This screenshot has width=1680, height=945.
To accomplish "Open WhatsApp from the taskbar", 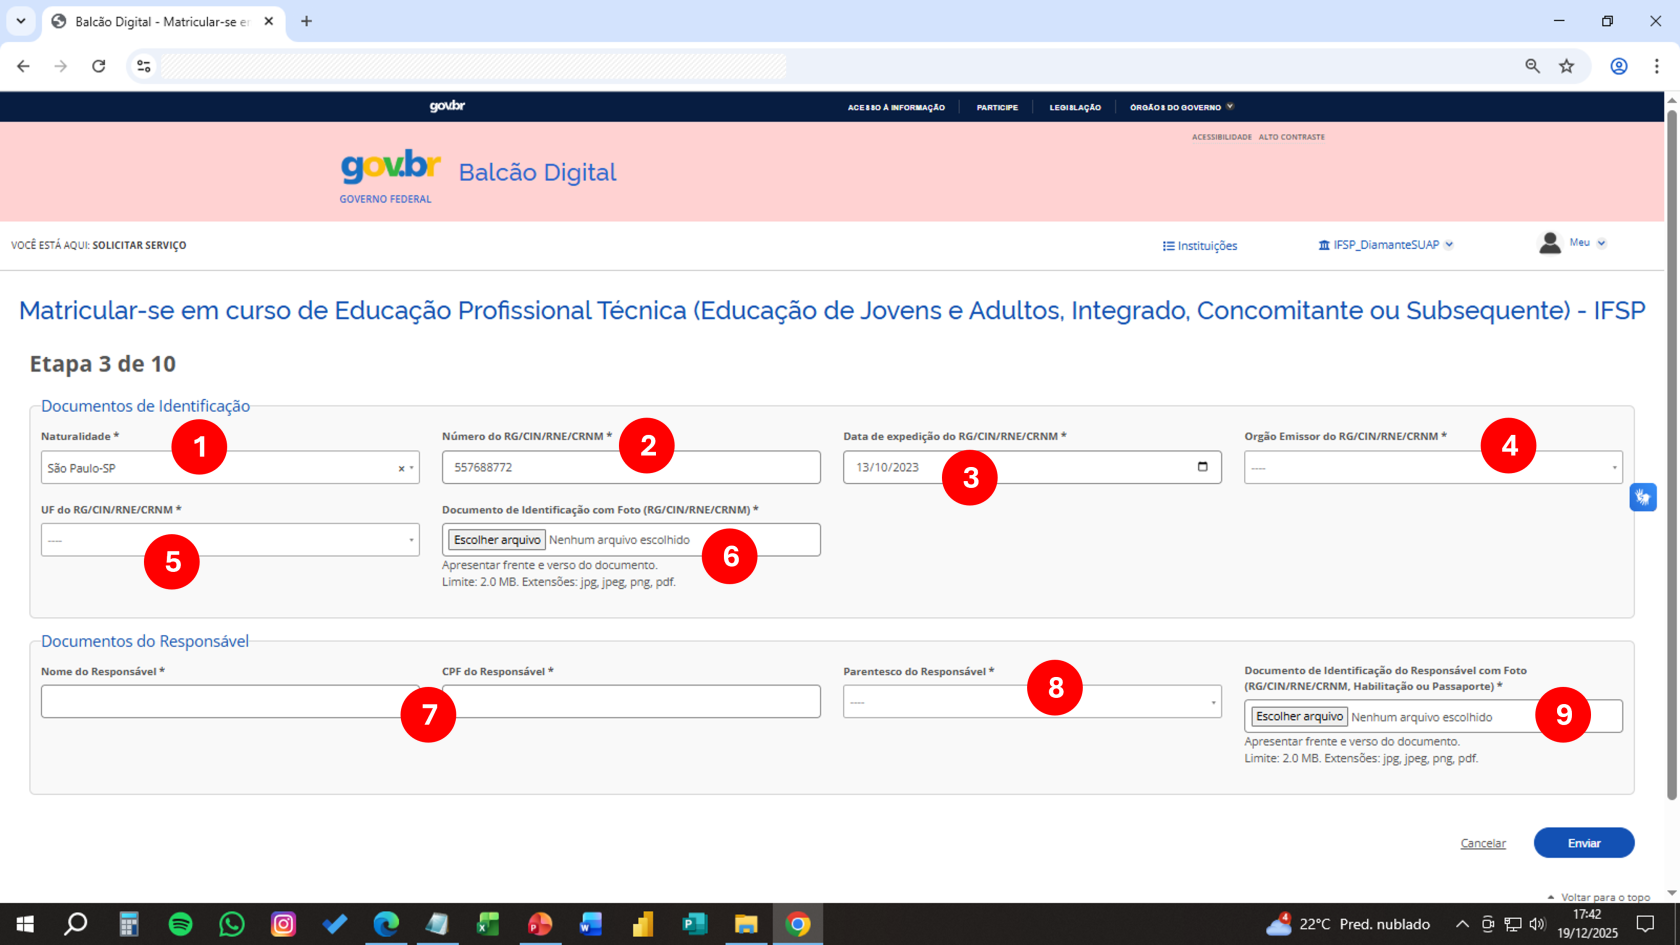I will tap(232, 924).
